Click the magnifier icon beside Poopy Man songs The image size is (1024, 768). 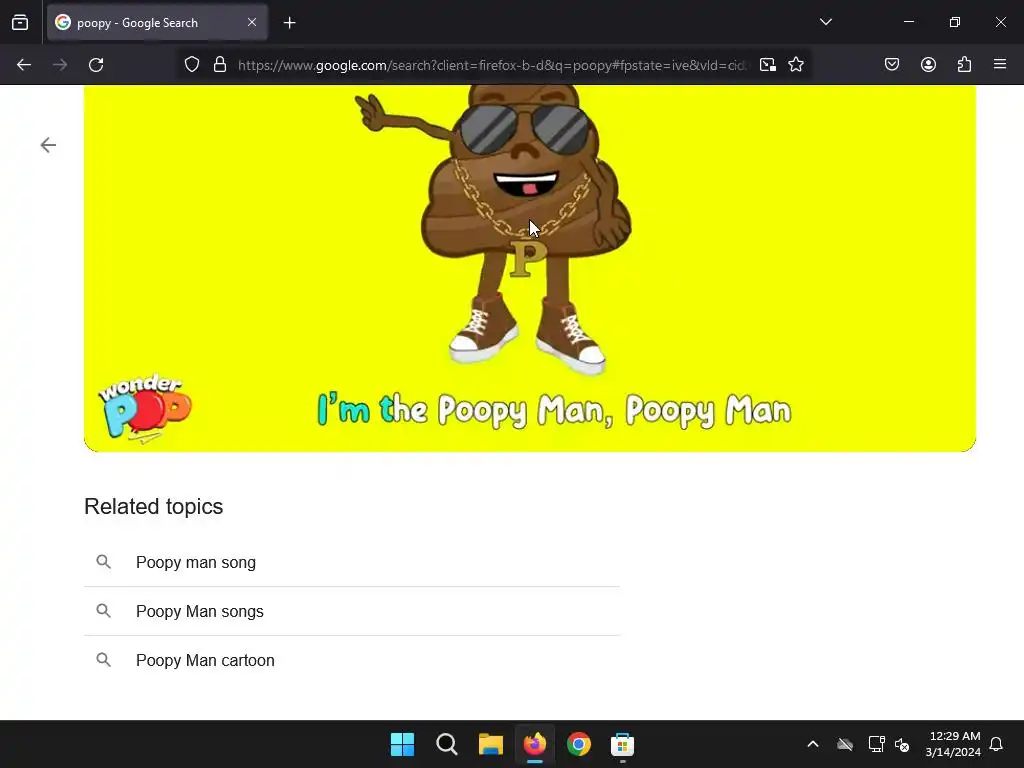(103, 611)
